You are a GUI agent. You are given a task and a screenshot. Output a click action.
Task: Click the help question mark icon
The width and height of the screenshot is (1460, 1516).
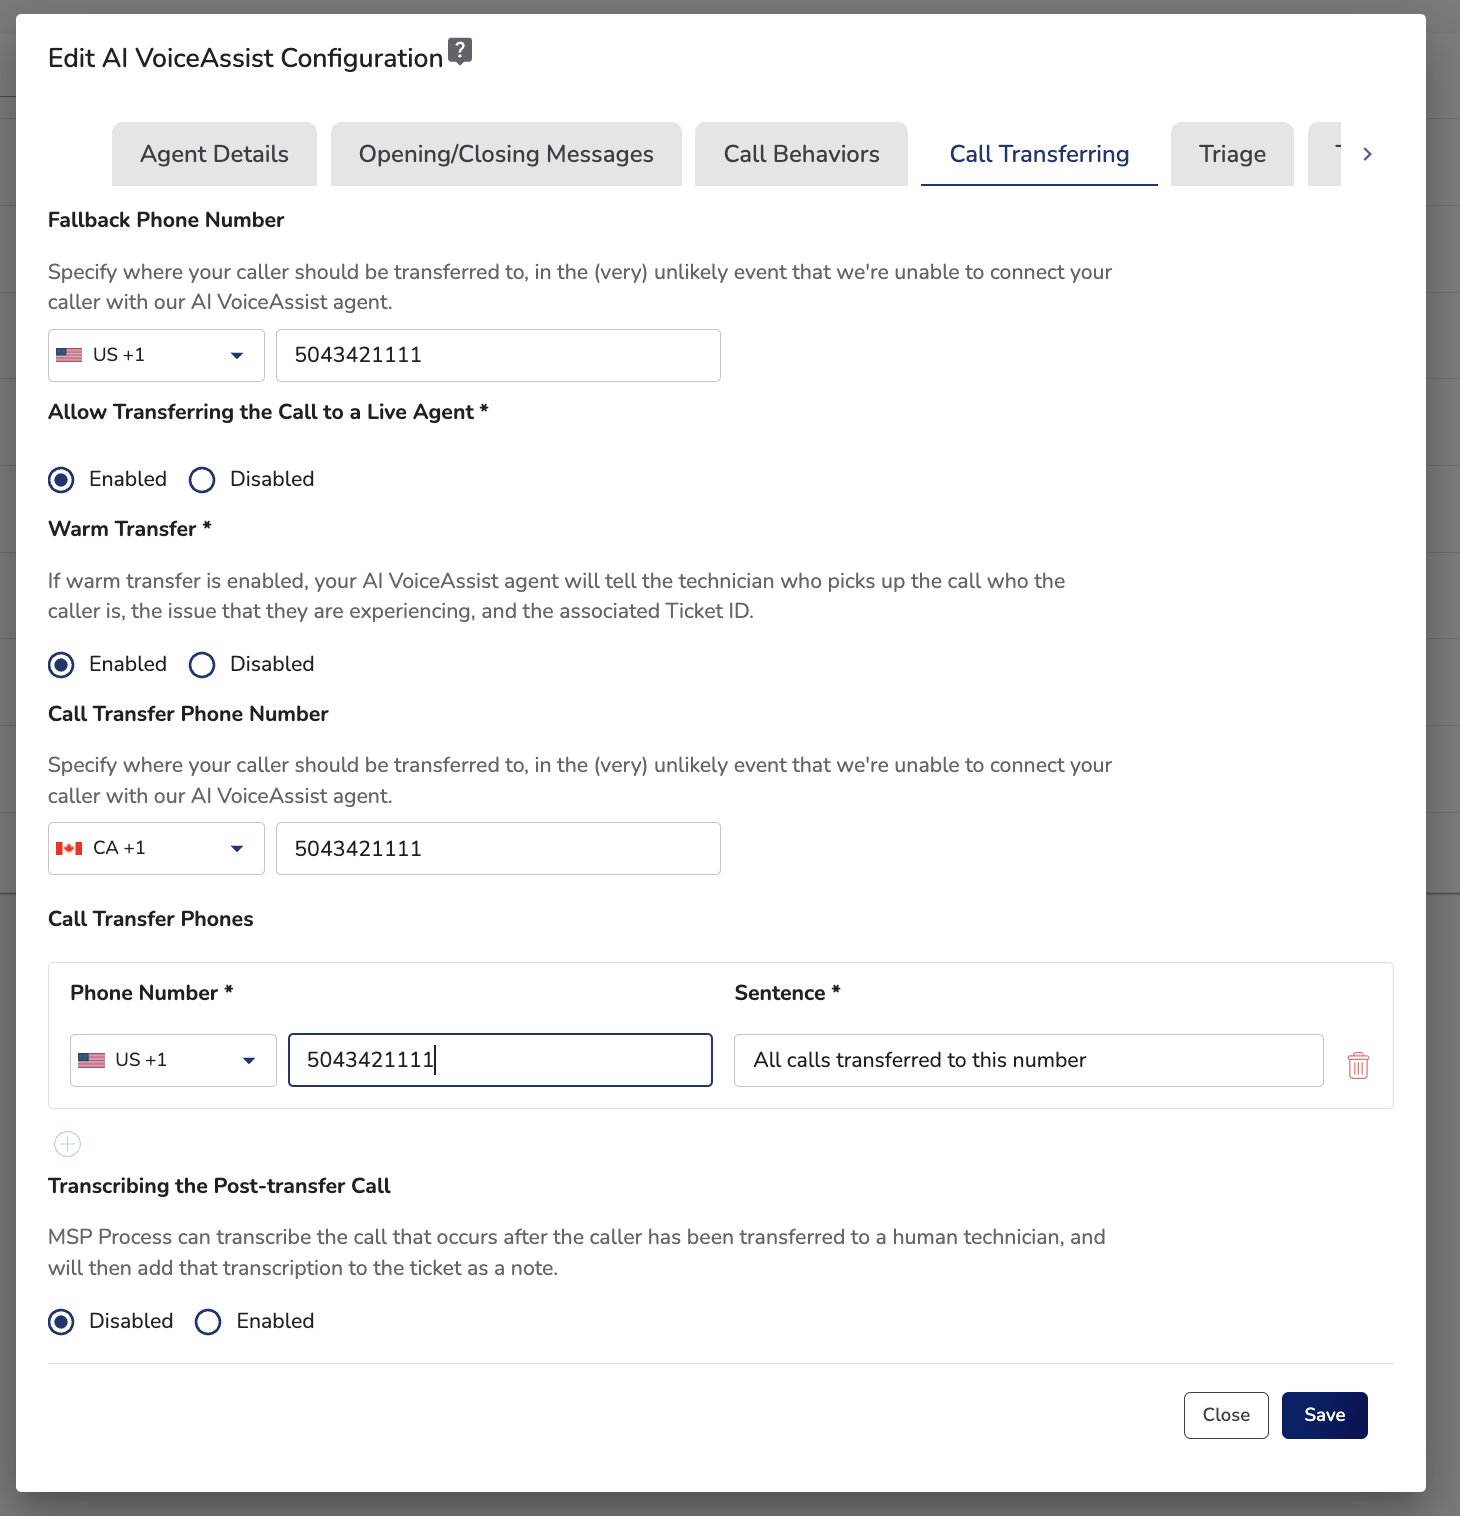(459, 50)
